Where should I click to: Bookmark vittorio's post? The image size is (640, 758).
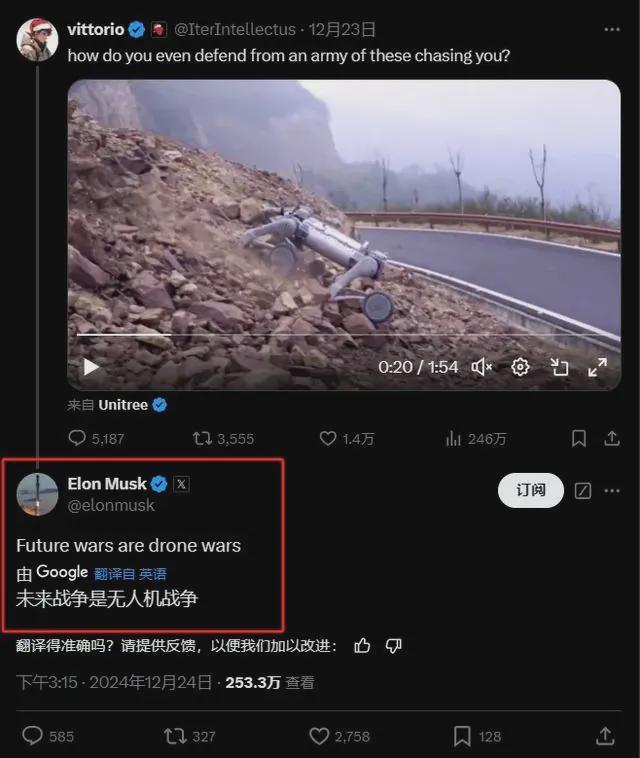click(x=579, y=438)
